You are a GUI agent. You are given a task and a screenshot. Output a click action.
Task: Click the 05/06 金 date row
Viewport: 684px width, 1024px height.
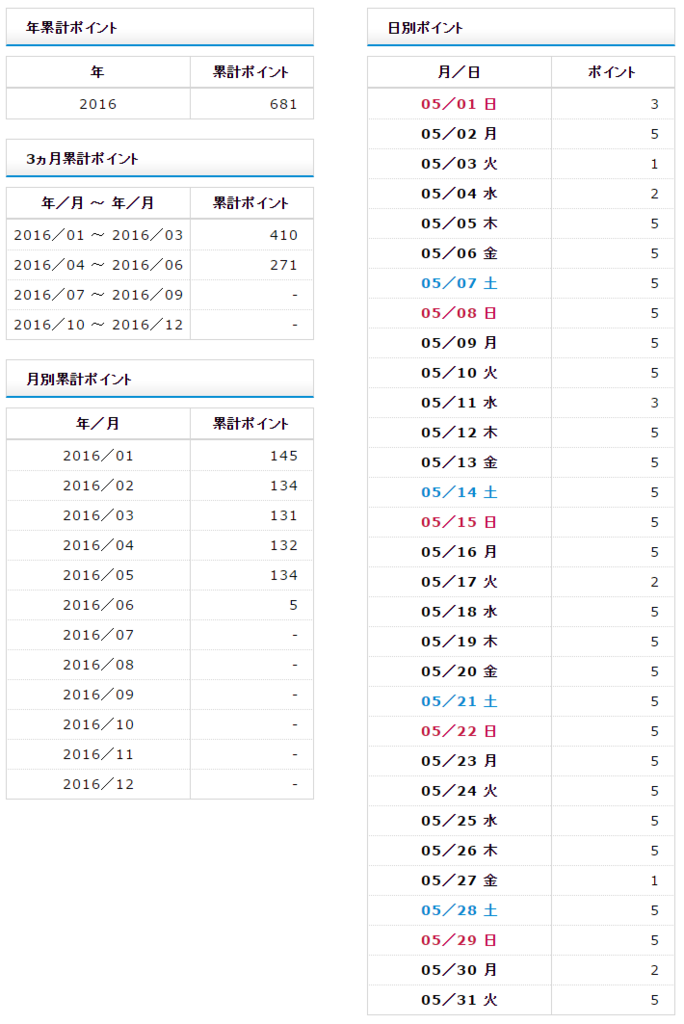[x=521, y=253]
